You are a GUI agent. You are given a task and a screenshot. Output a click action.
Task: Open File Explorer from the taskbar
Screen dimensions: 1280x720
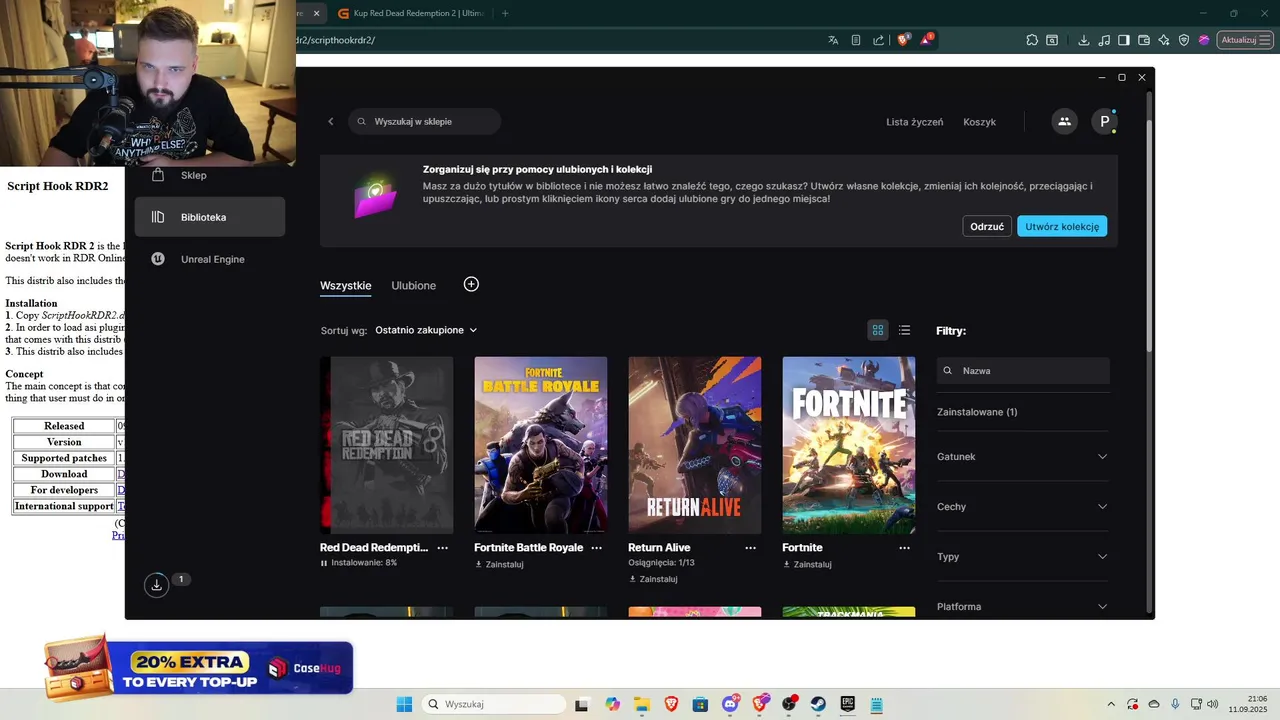pos(641,704)
